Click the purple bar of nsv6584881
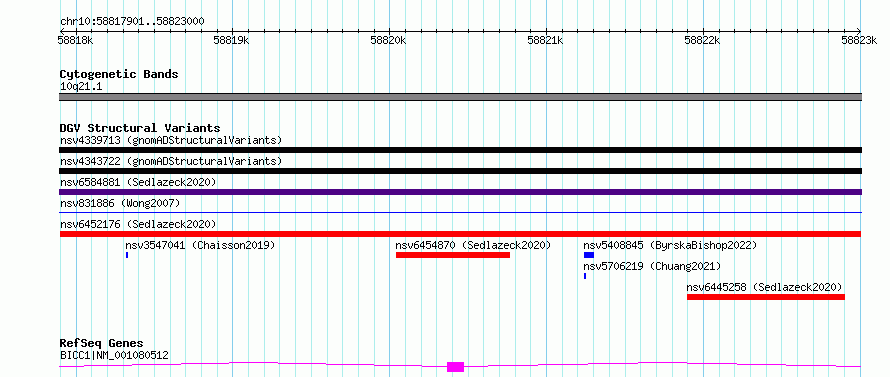 (460, 192)
